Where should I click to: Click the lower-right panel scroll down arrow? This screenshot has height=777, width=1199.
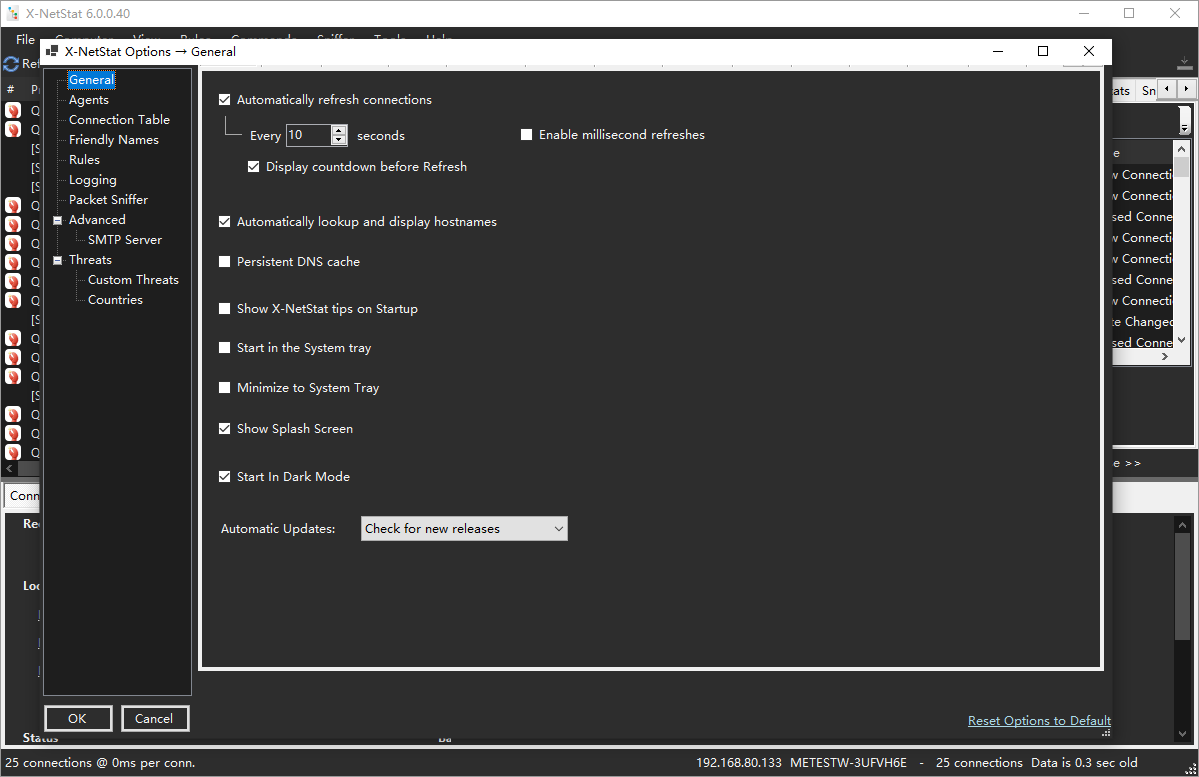[1182, 733]
